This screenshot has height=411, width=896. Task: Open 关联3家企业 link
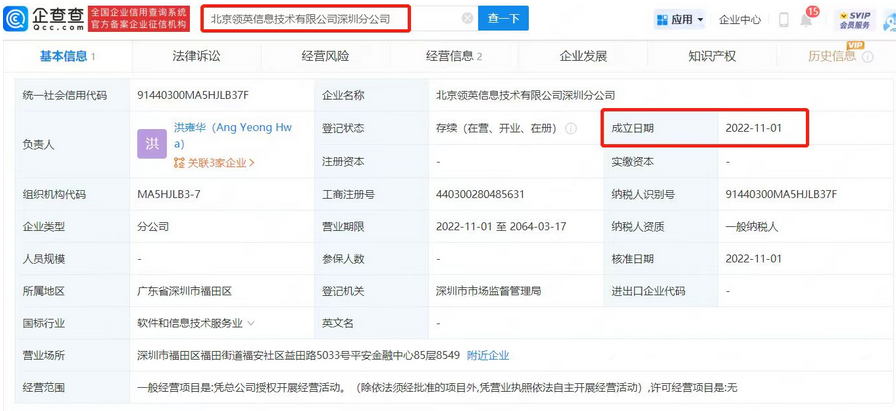click(214, 163)
